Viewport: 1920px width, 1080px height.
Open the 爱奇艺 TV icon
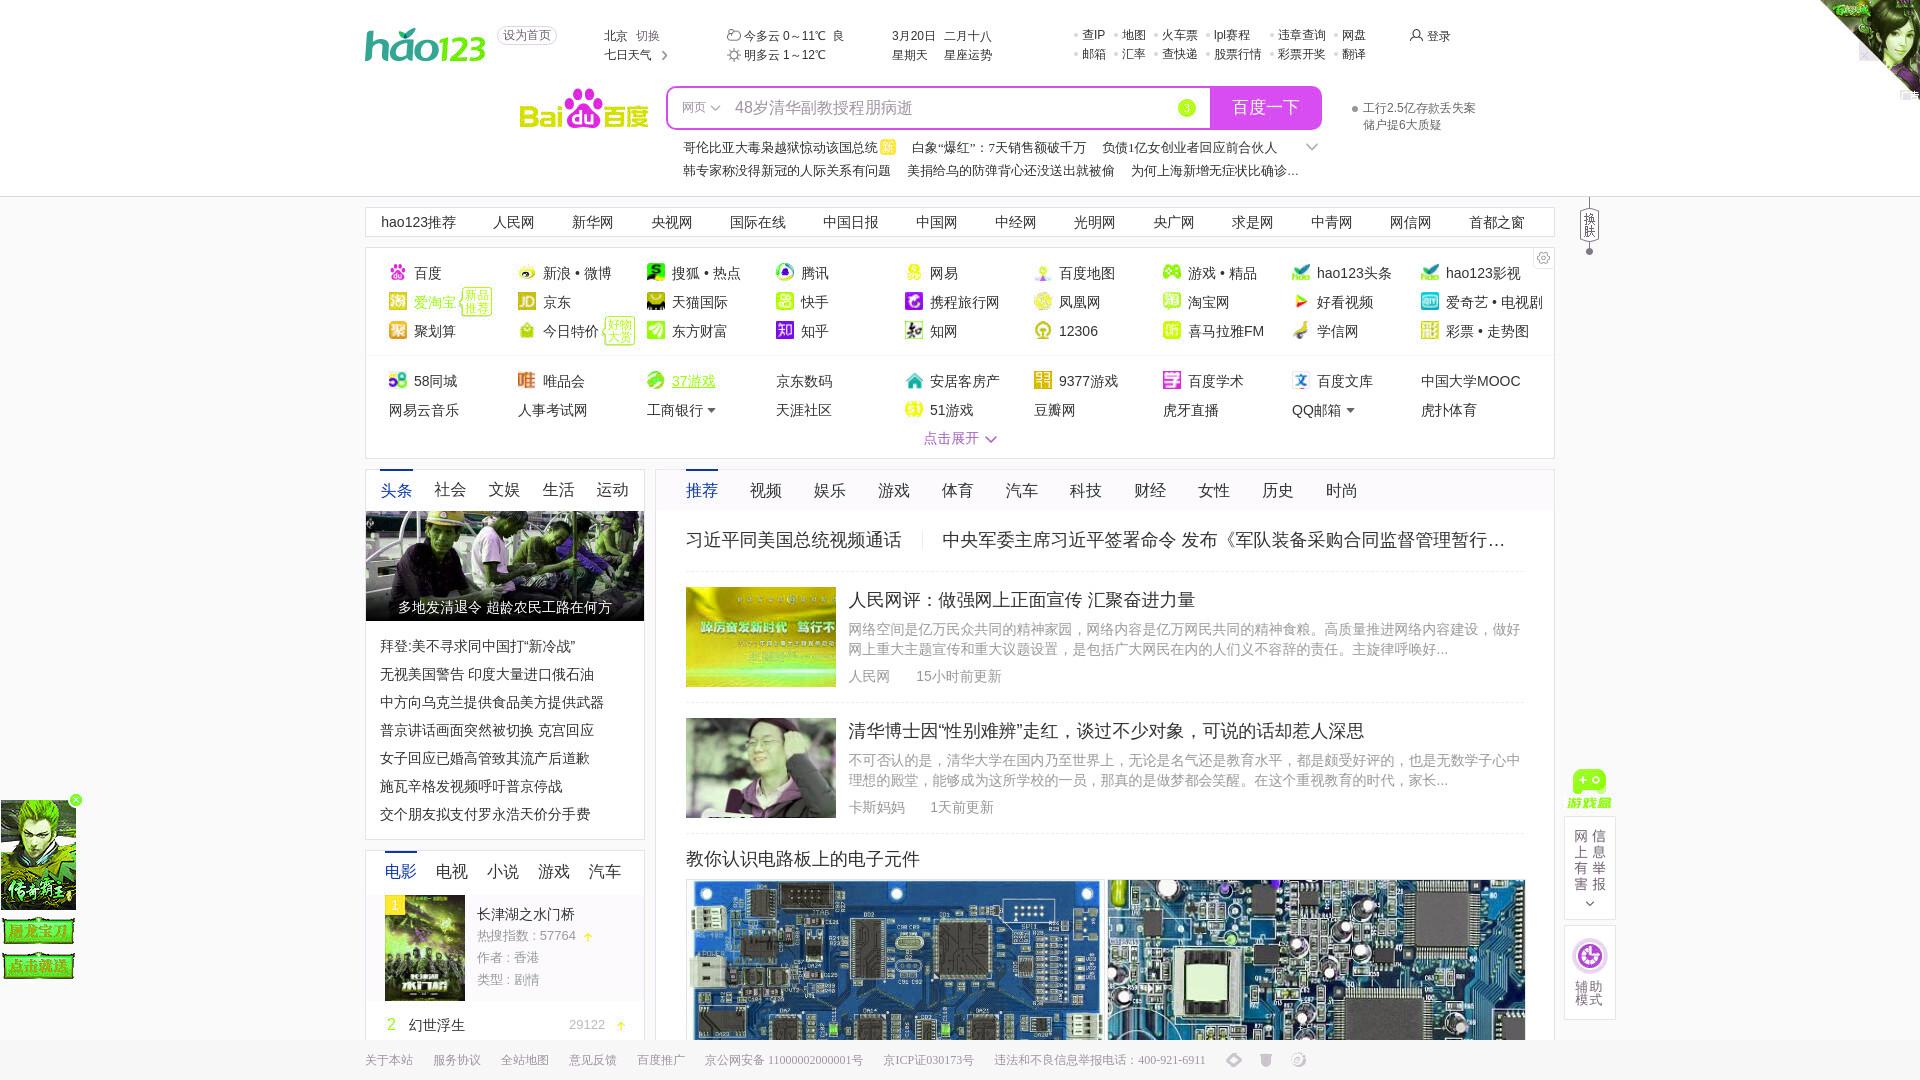(x=1430, y=301)
